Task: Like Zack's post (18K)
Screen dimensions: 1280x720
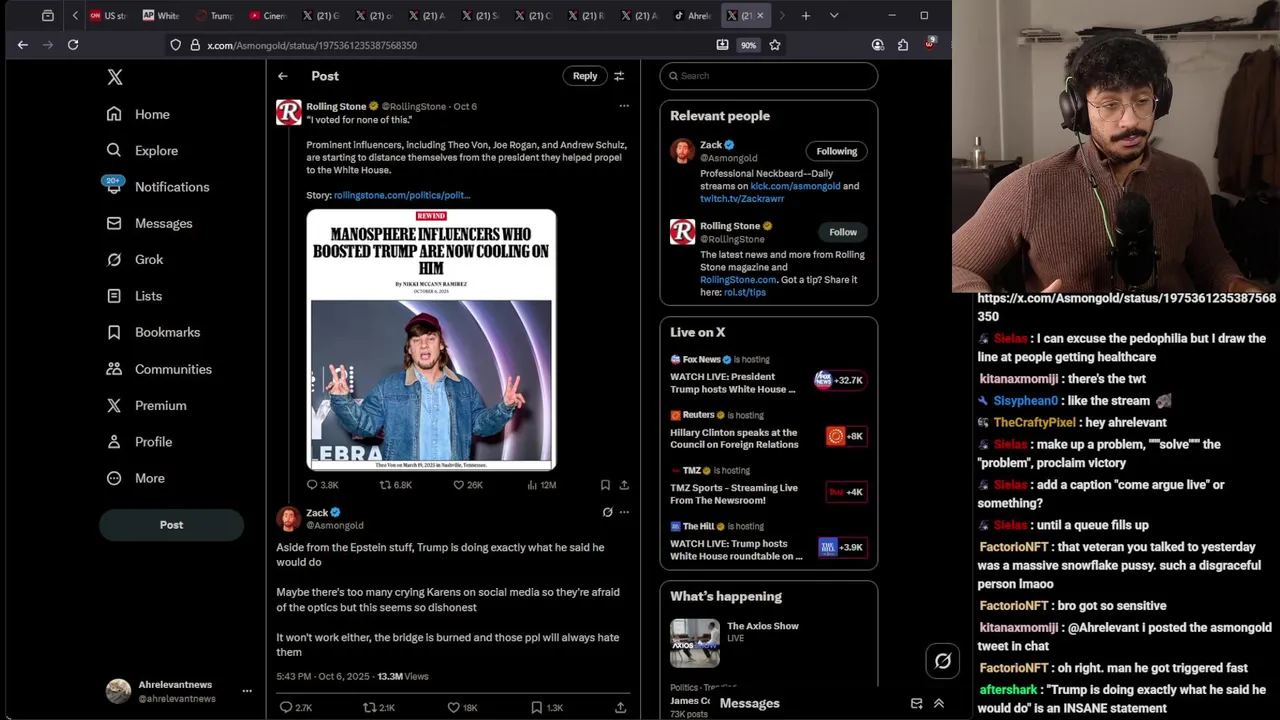Action: pos(462,707)
